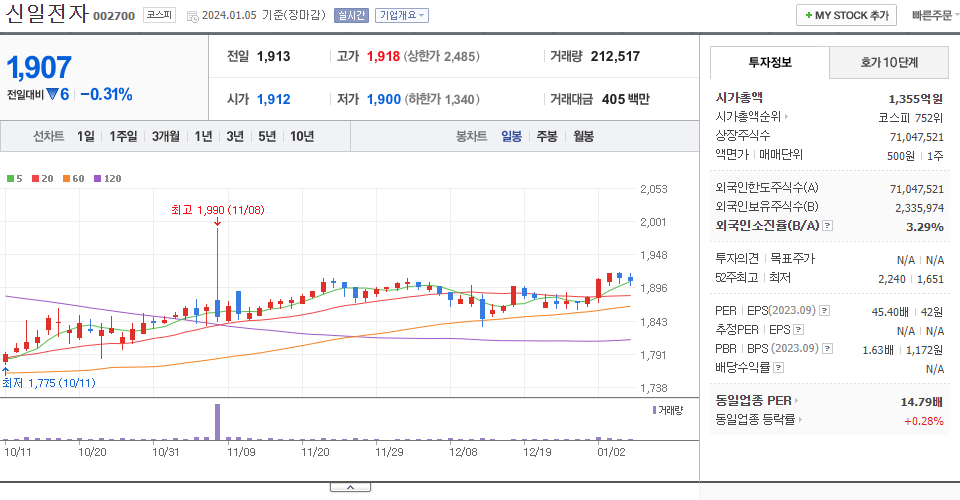Click the 저가 value 1,900
Screen dimensions: 960x500
[x=384, y=99]
